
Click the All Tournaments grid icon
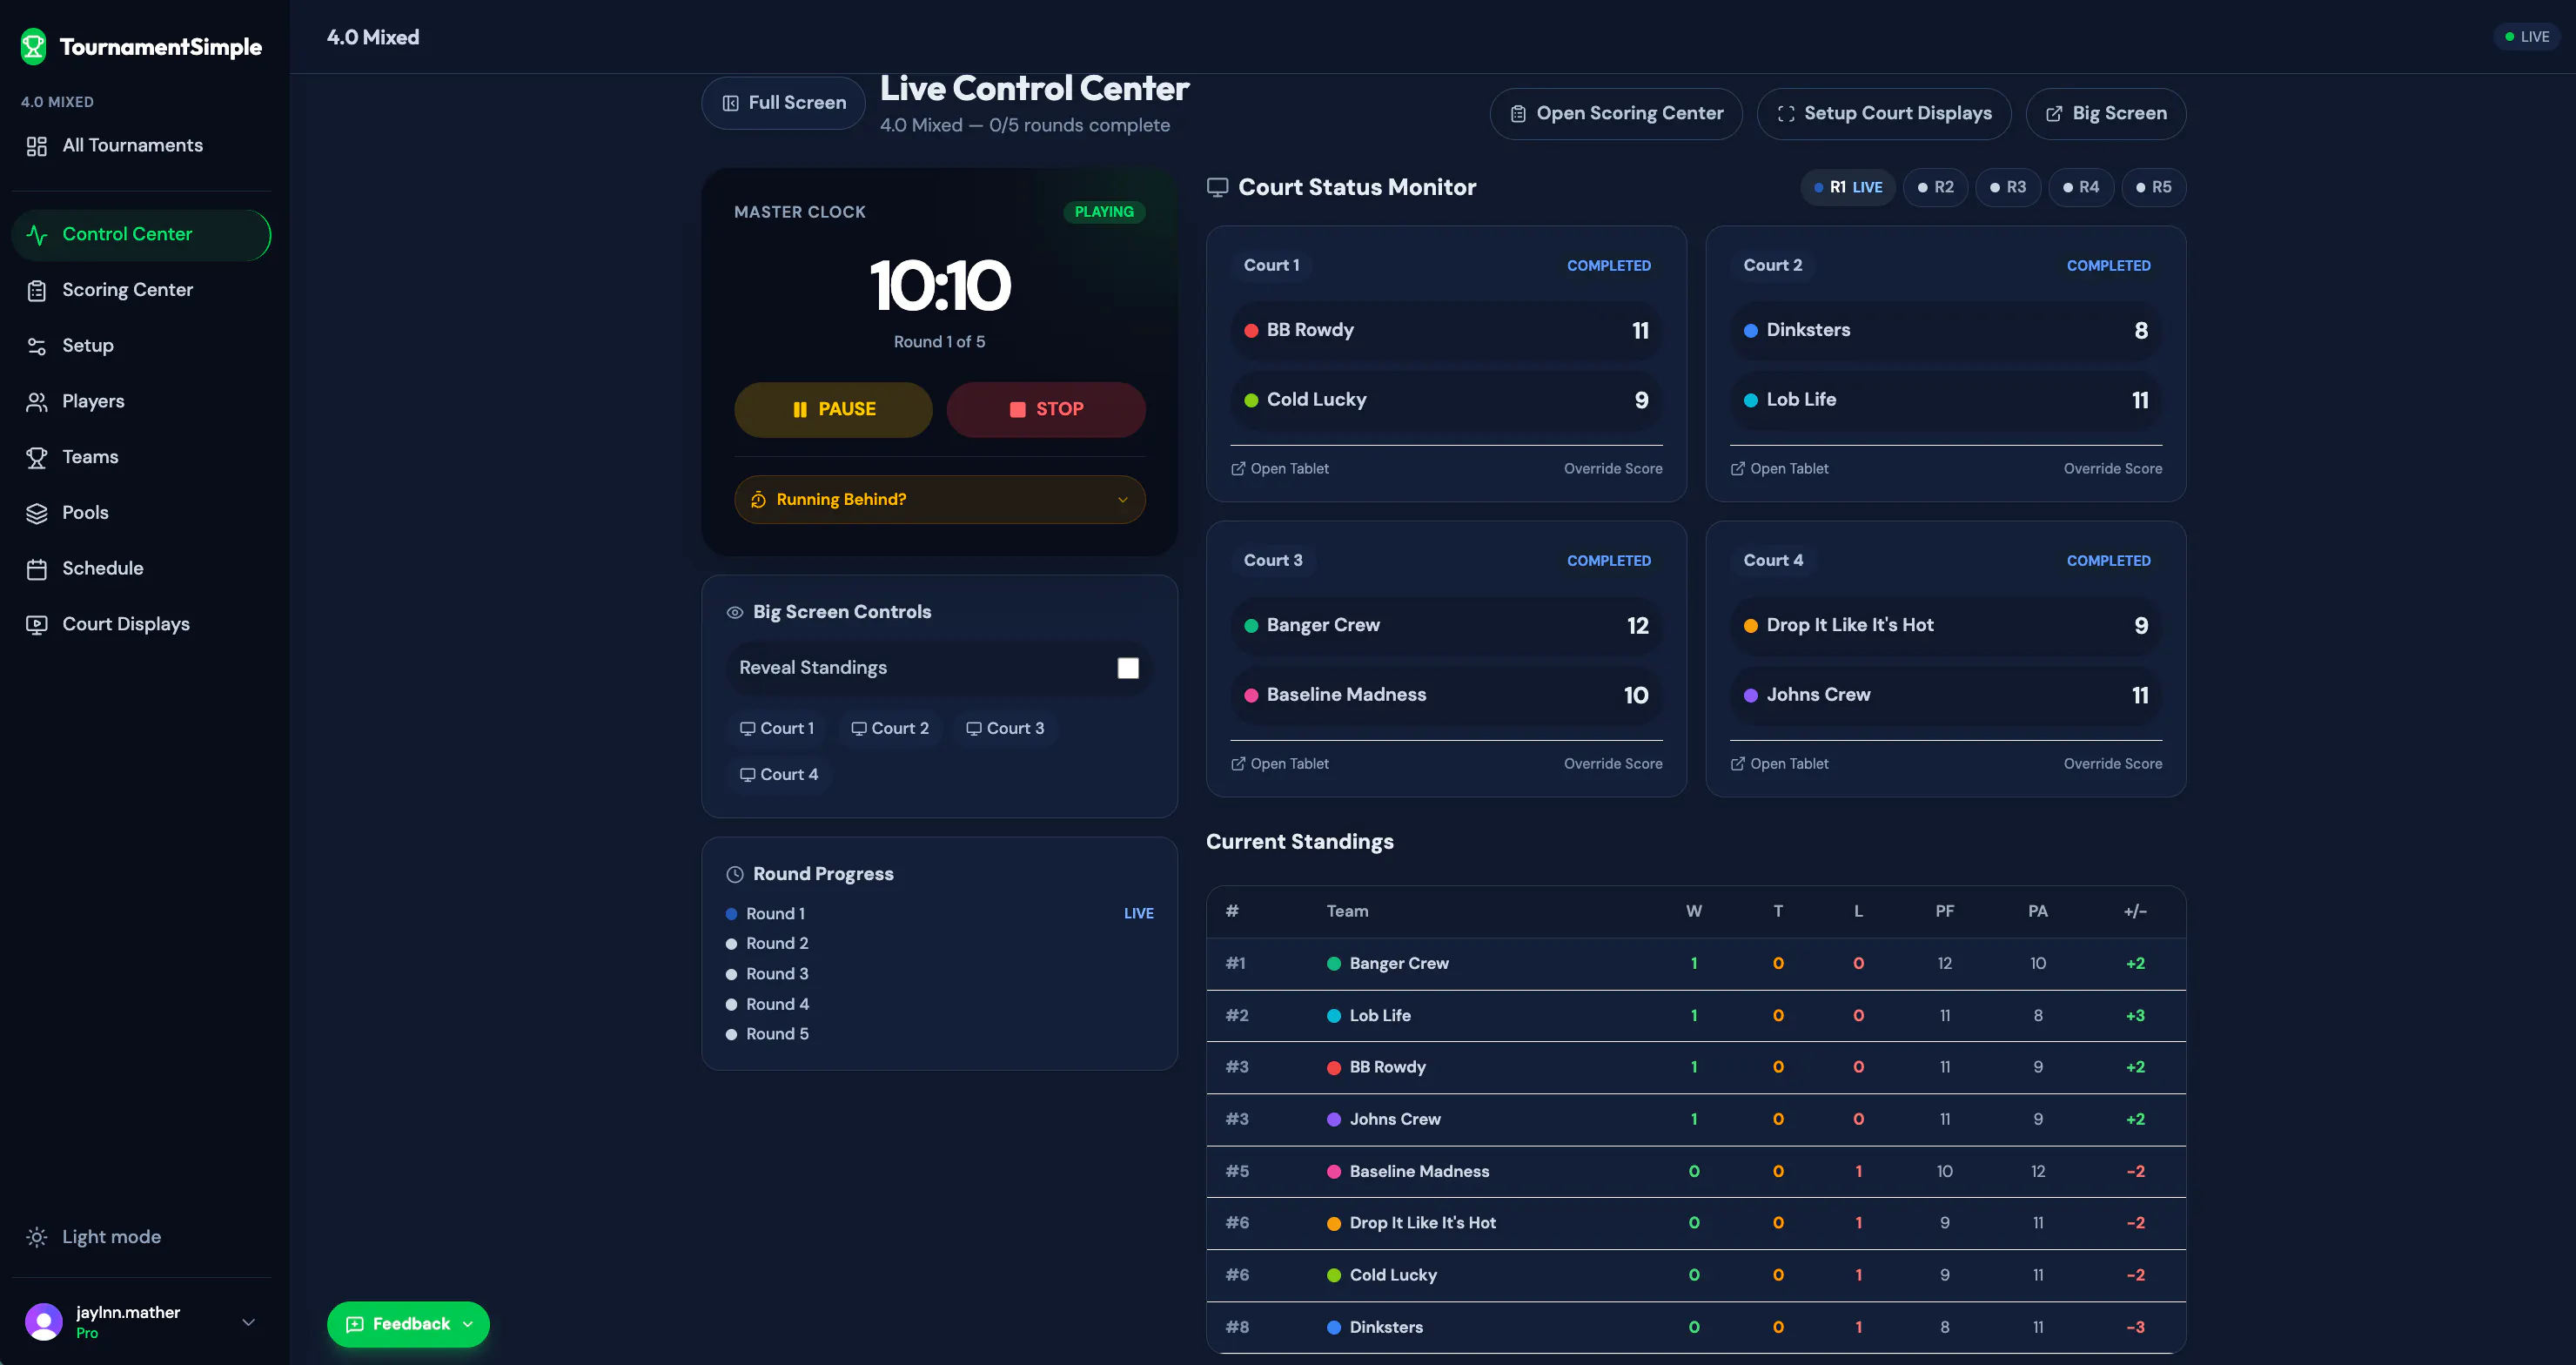(x=37, y=146)
